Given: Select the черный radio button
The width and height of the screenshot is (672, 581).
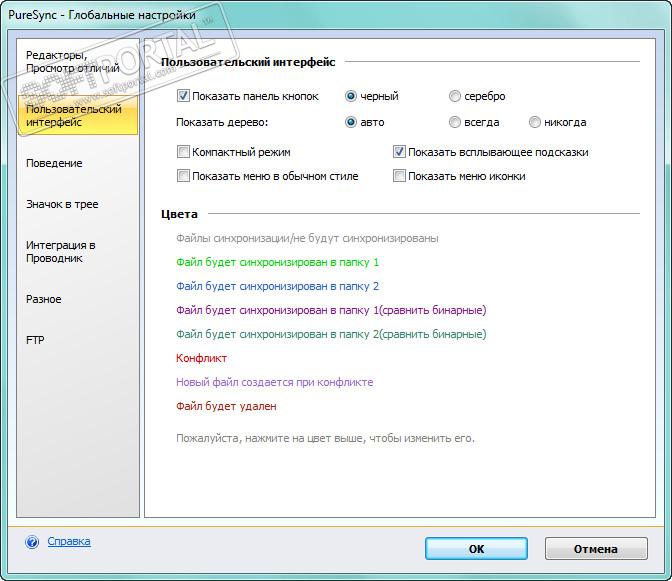Looking at the screenshot, I should click(x=351, y=96).
